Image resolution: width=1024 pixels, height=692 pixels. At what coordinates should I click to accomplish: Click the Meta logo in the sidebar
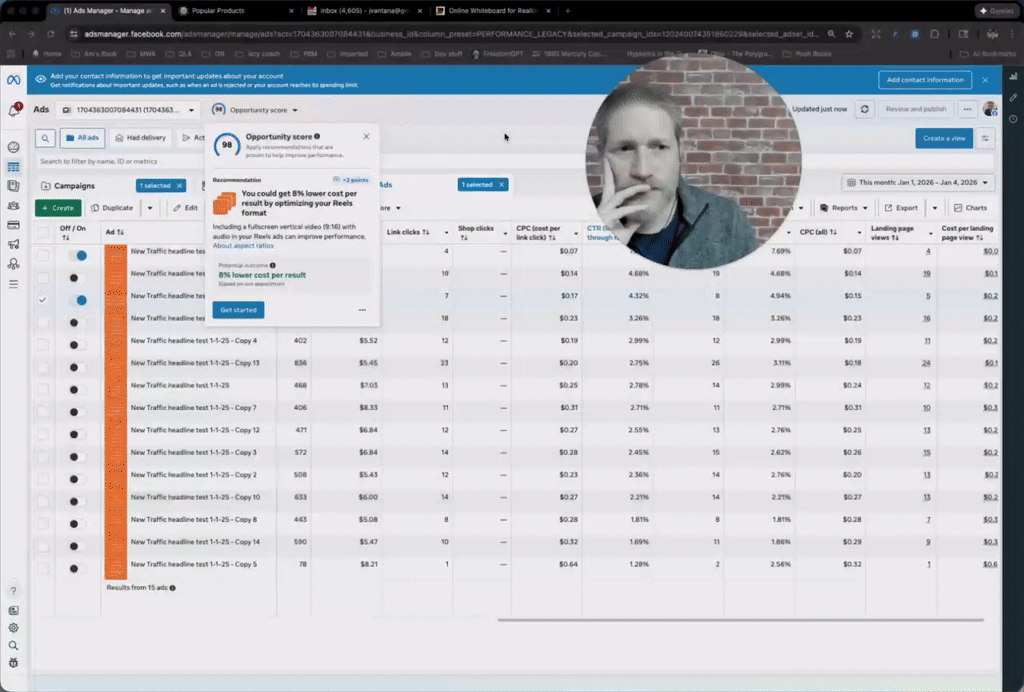[x=14, y=80]
